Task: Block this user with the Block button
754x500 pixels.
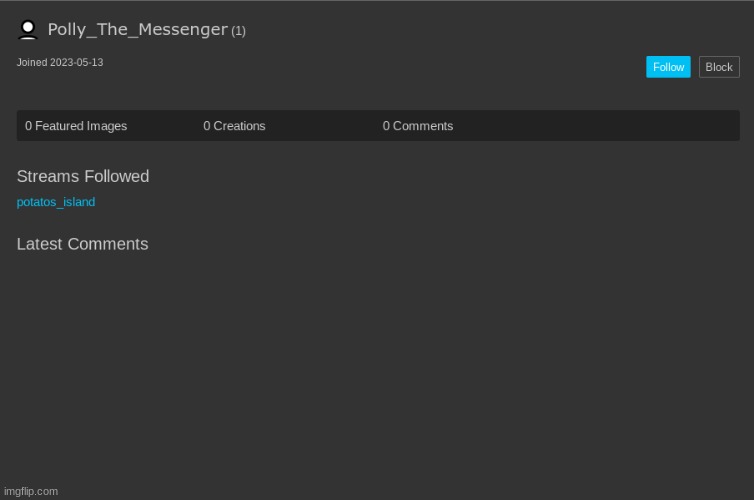Action: click(x=718, y=67)
